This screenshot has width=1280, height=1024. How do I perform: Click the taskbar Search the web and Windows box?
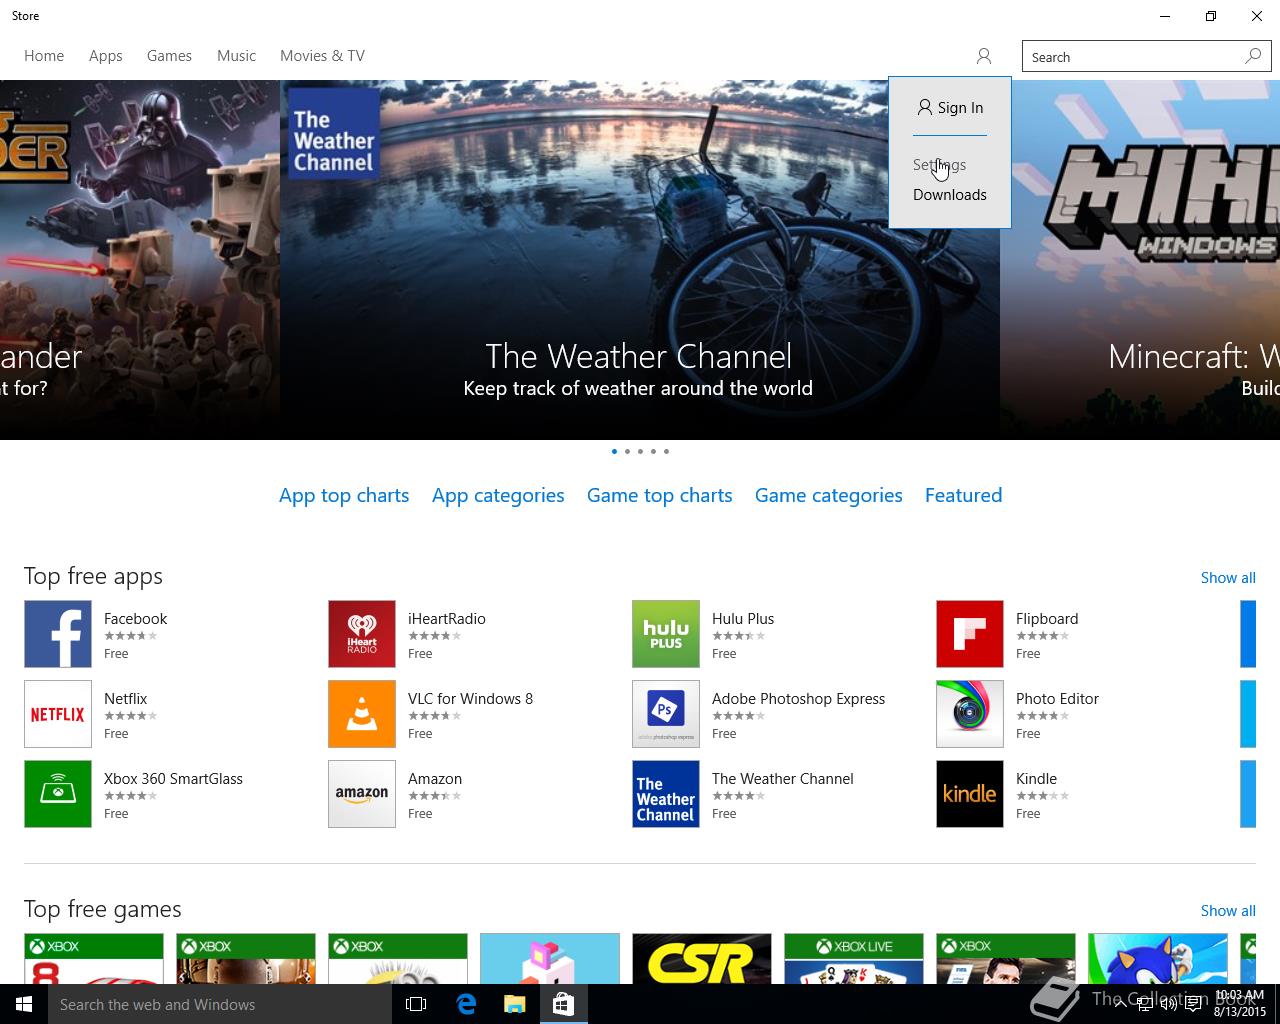click(x=220, y=1004)
